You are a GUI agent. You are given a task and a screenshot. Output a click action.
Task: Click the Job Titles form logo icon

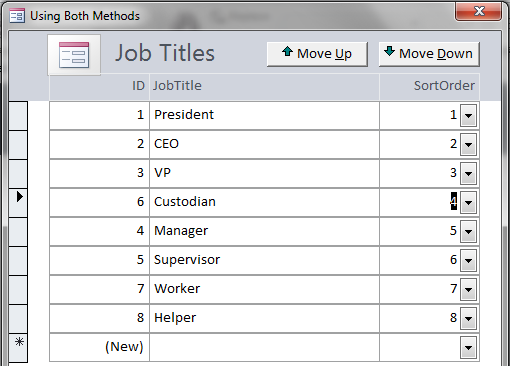click(74, 55)
